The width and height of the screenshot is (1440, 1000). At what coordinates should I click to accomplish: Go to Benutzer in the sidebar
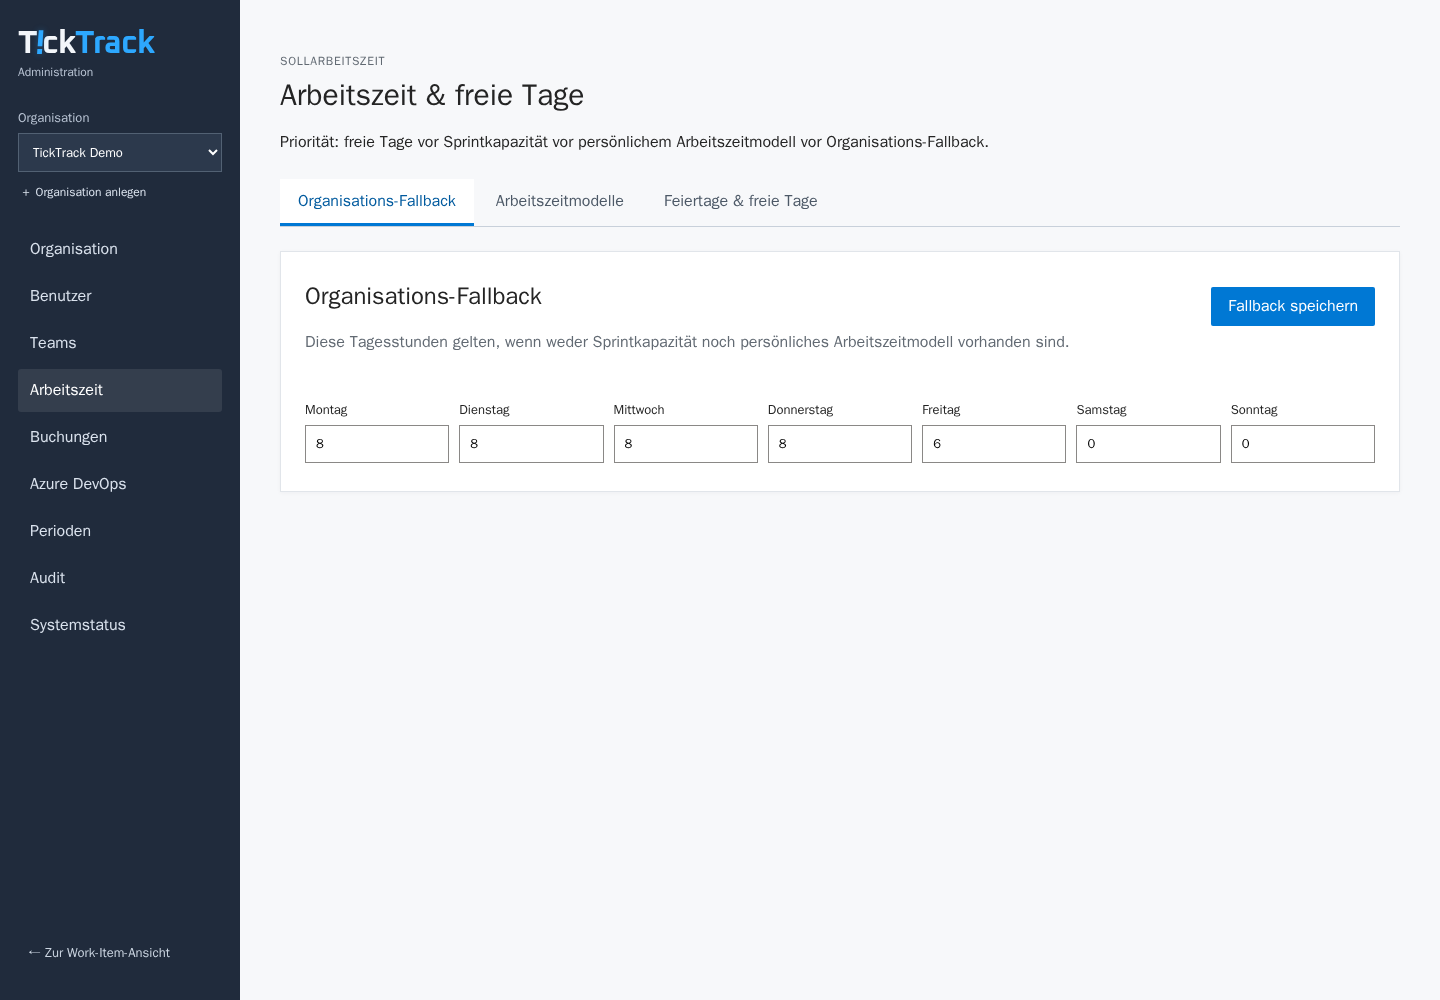pos(120,296)
